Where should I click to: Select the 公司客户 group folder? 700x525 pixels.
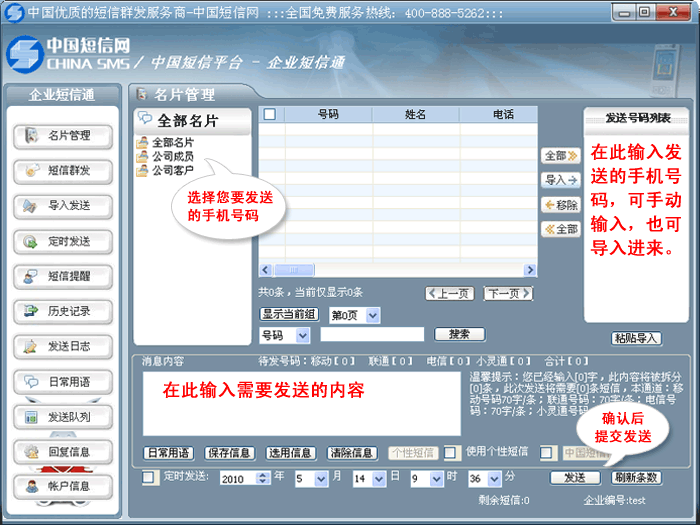pyautogui.click(x=166, y=170)
